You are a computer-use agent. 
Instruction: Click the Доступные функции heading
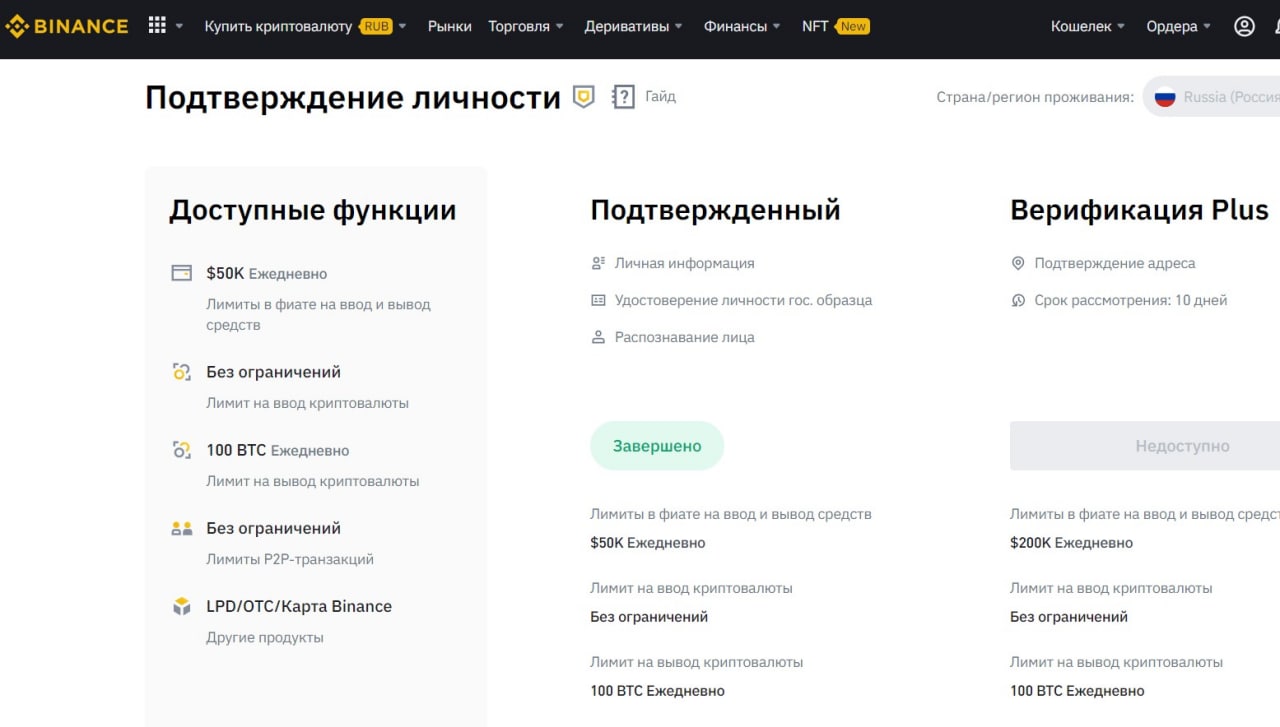313,210
